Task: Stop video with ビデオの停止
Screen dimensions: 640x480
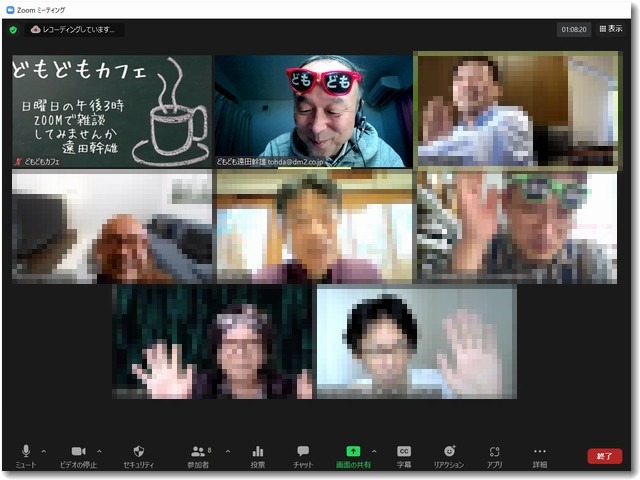Action: (x=78, y=456)
